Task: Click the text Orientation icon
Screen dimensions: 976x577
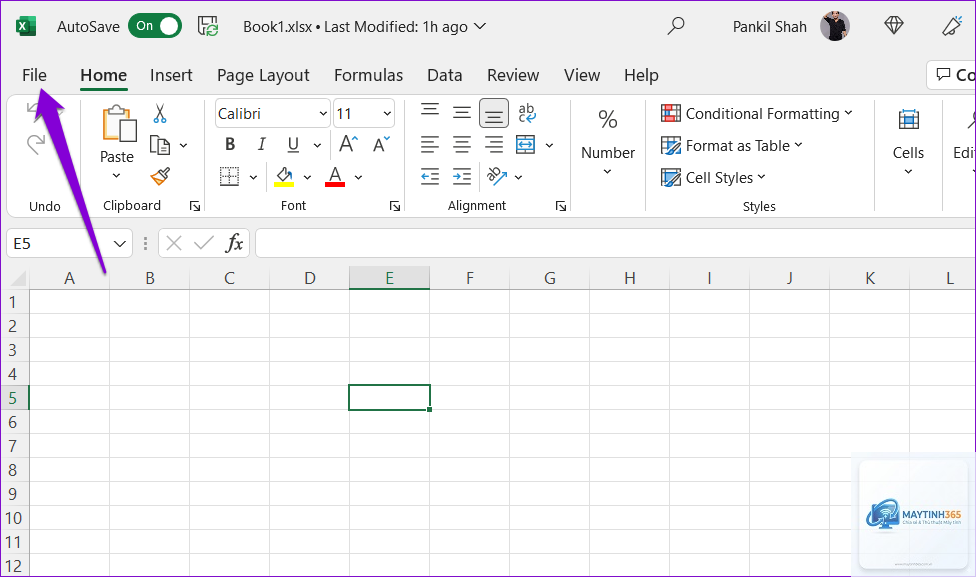Action: pyautogui.click(x=497, y=176)
